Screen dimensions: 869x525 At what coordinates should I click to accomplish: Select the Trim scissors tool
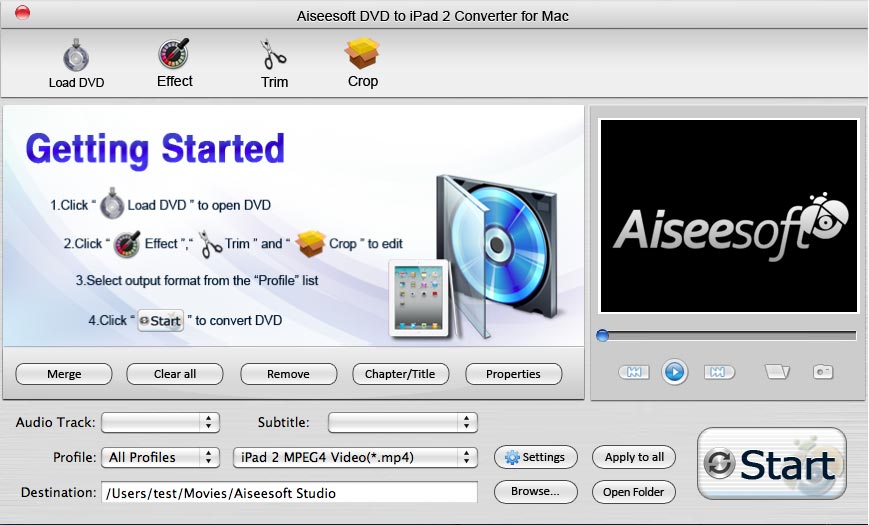tap(274, 62)
